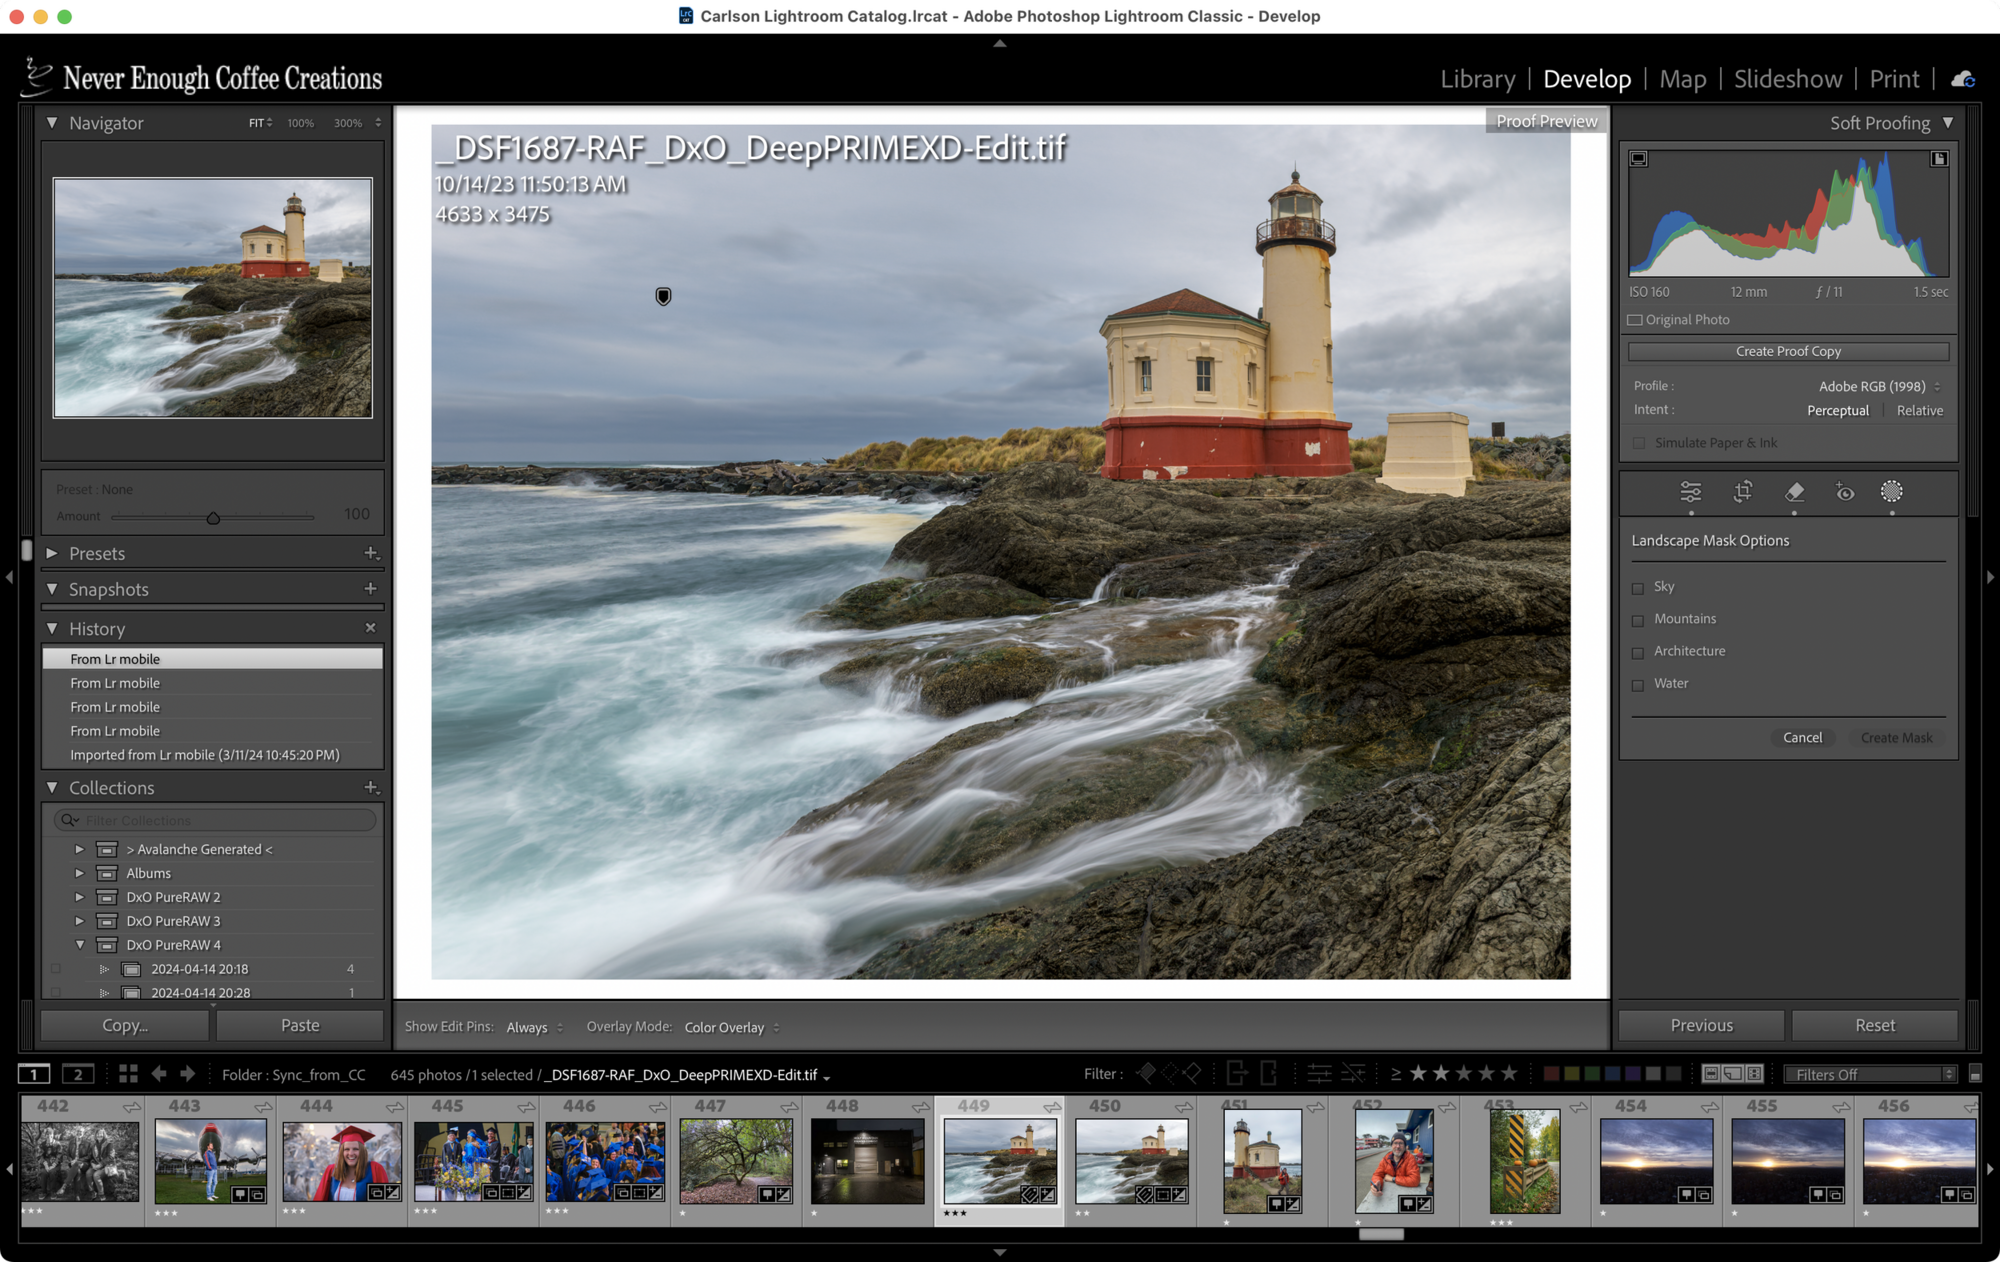
Task: Open cloud sync status icon
Action: point(1963,79)
